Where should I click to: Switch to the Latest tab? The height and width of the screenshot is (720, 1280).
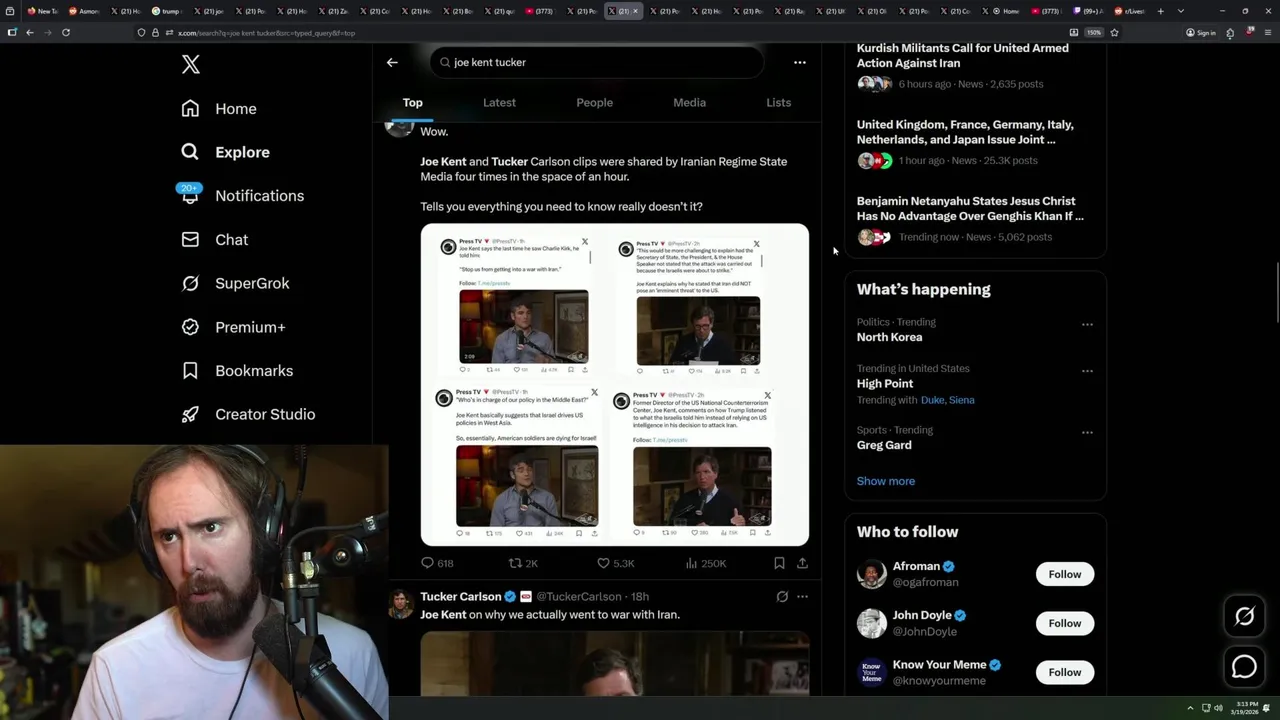499,102
